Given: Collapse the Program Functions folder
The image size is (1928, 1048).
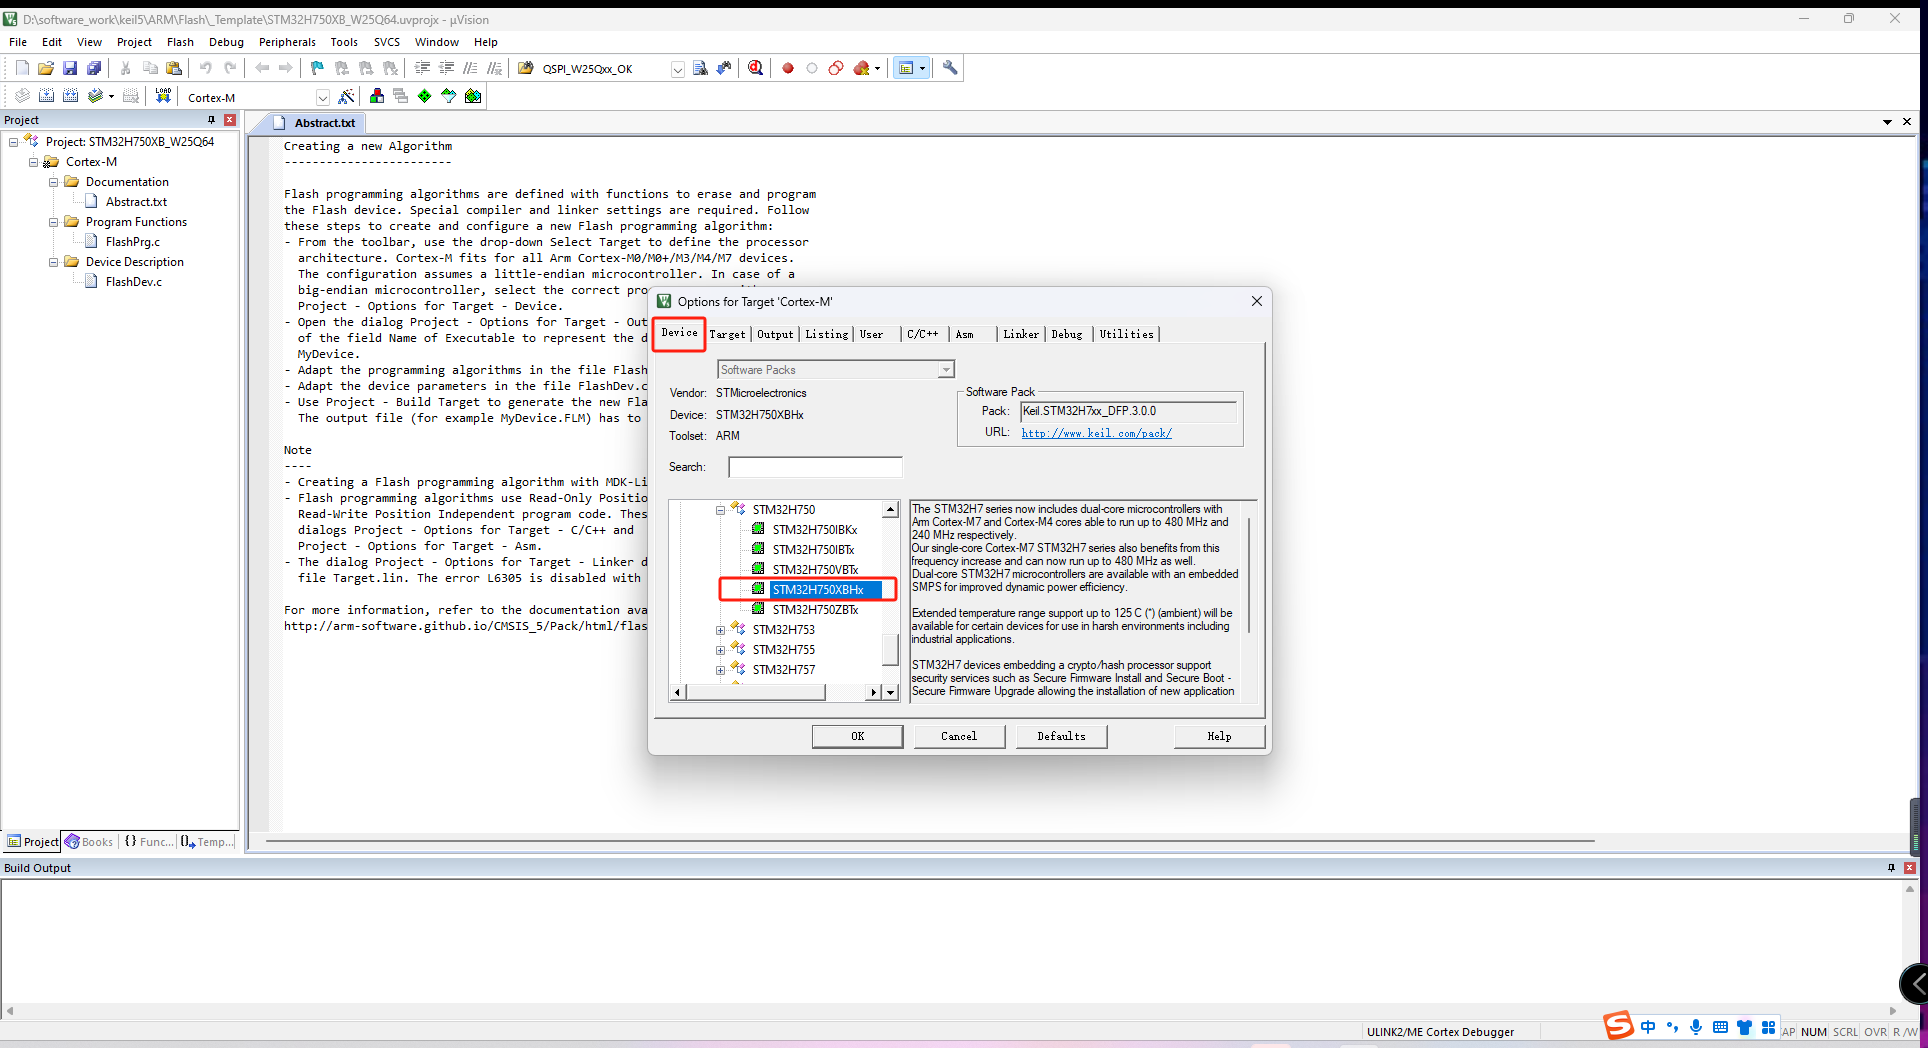Looking at the screenshot, I should pyautogui.click(x=53, y=222).
